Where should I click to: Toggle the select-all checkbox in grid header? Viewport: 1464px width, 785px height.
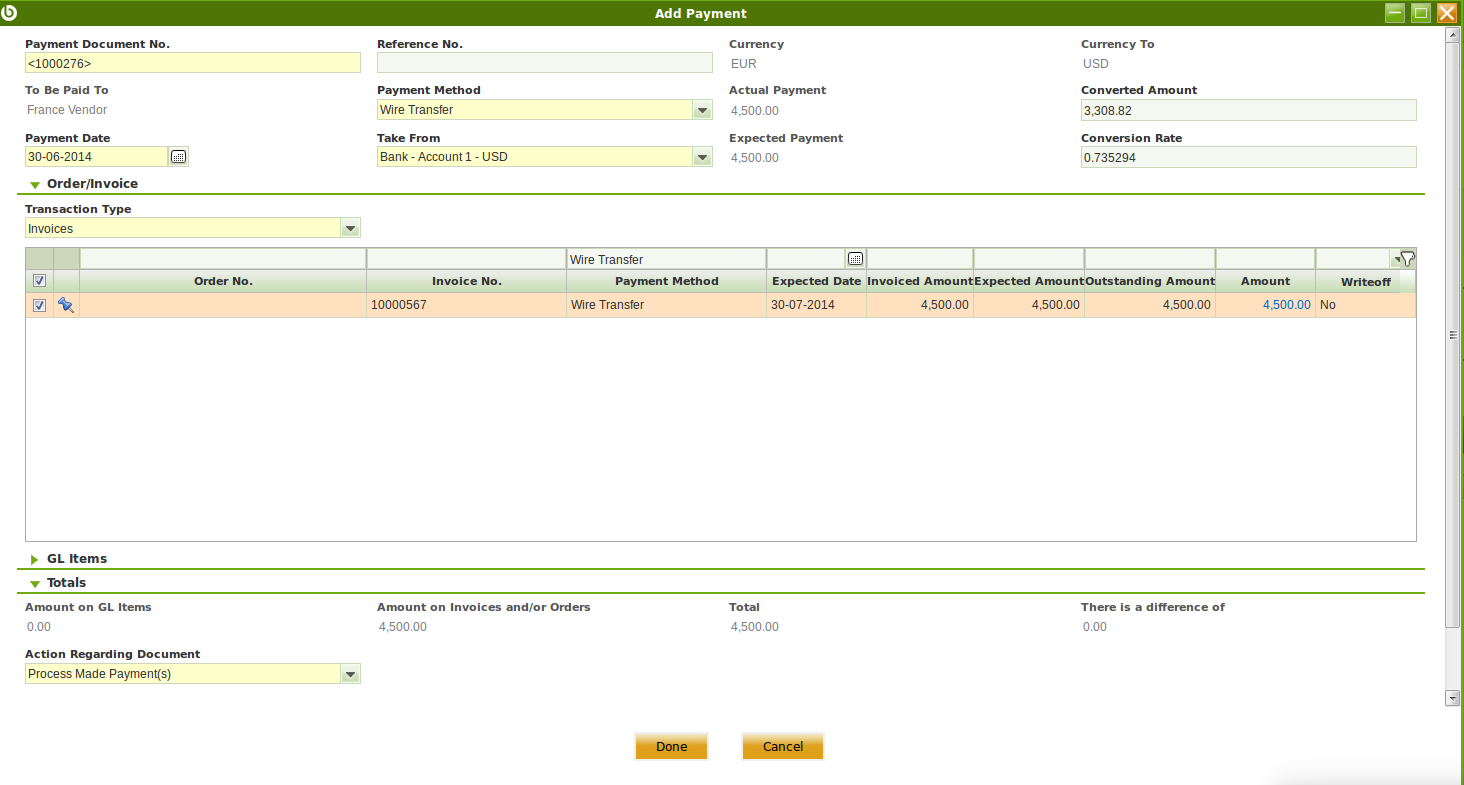pyautogui.click(x=40, y=281)
